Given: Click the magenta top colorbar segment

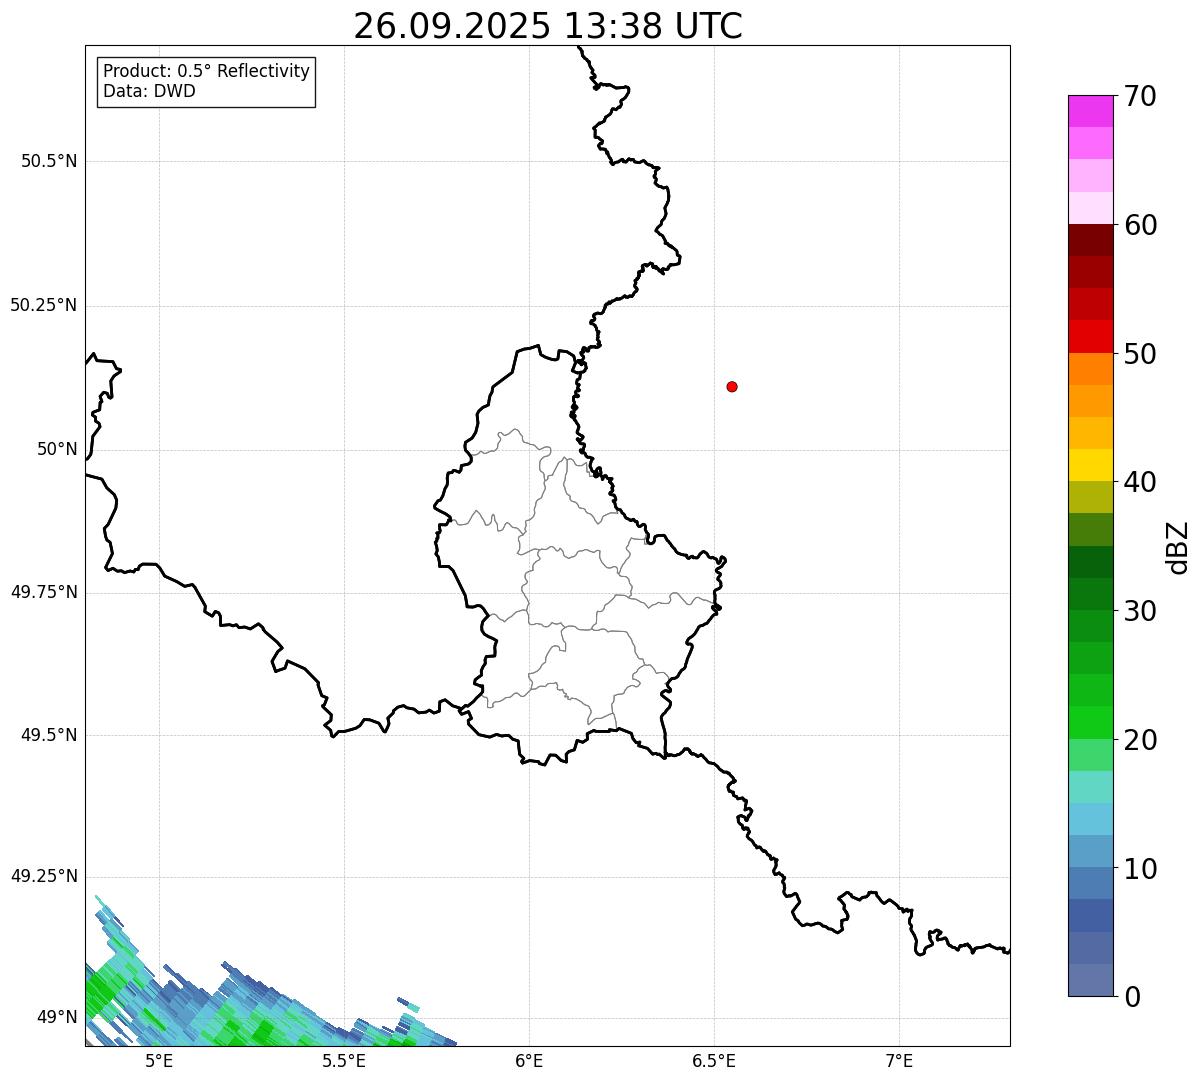Looking at the screenshot, I should [x=1090, y=111].
